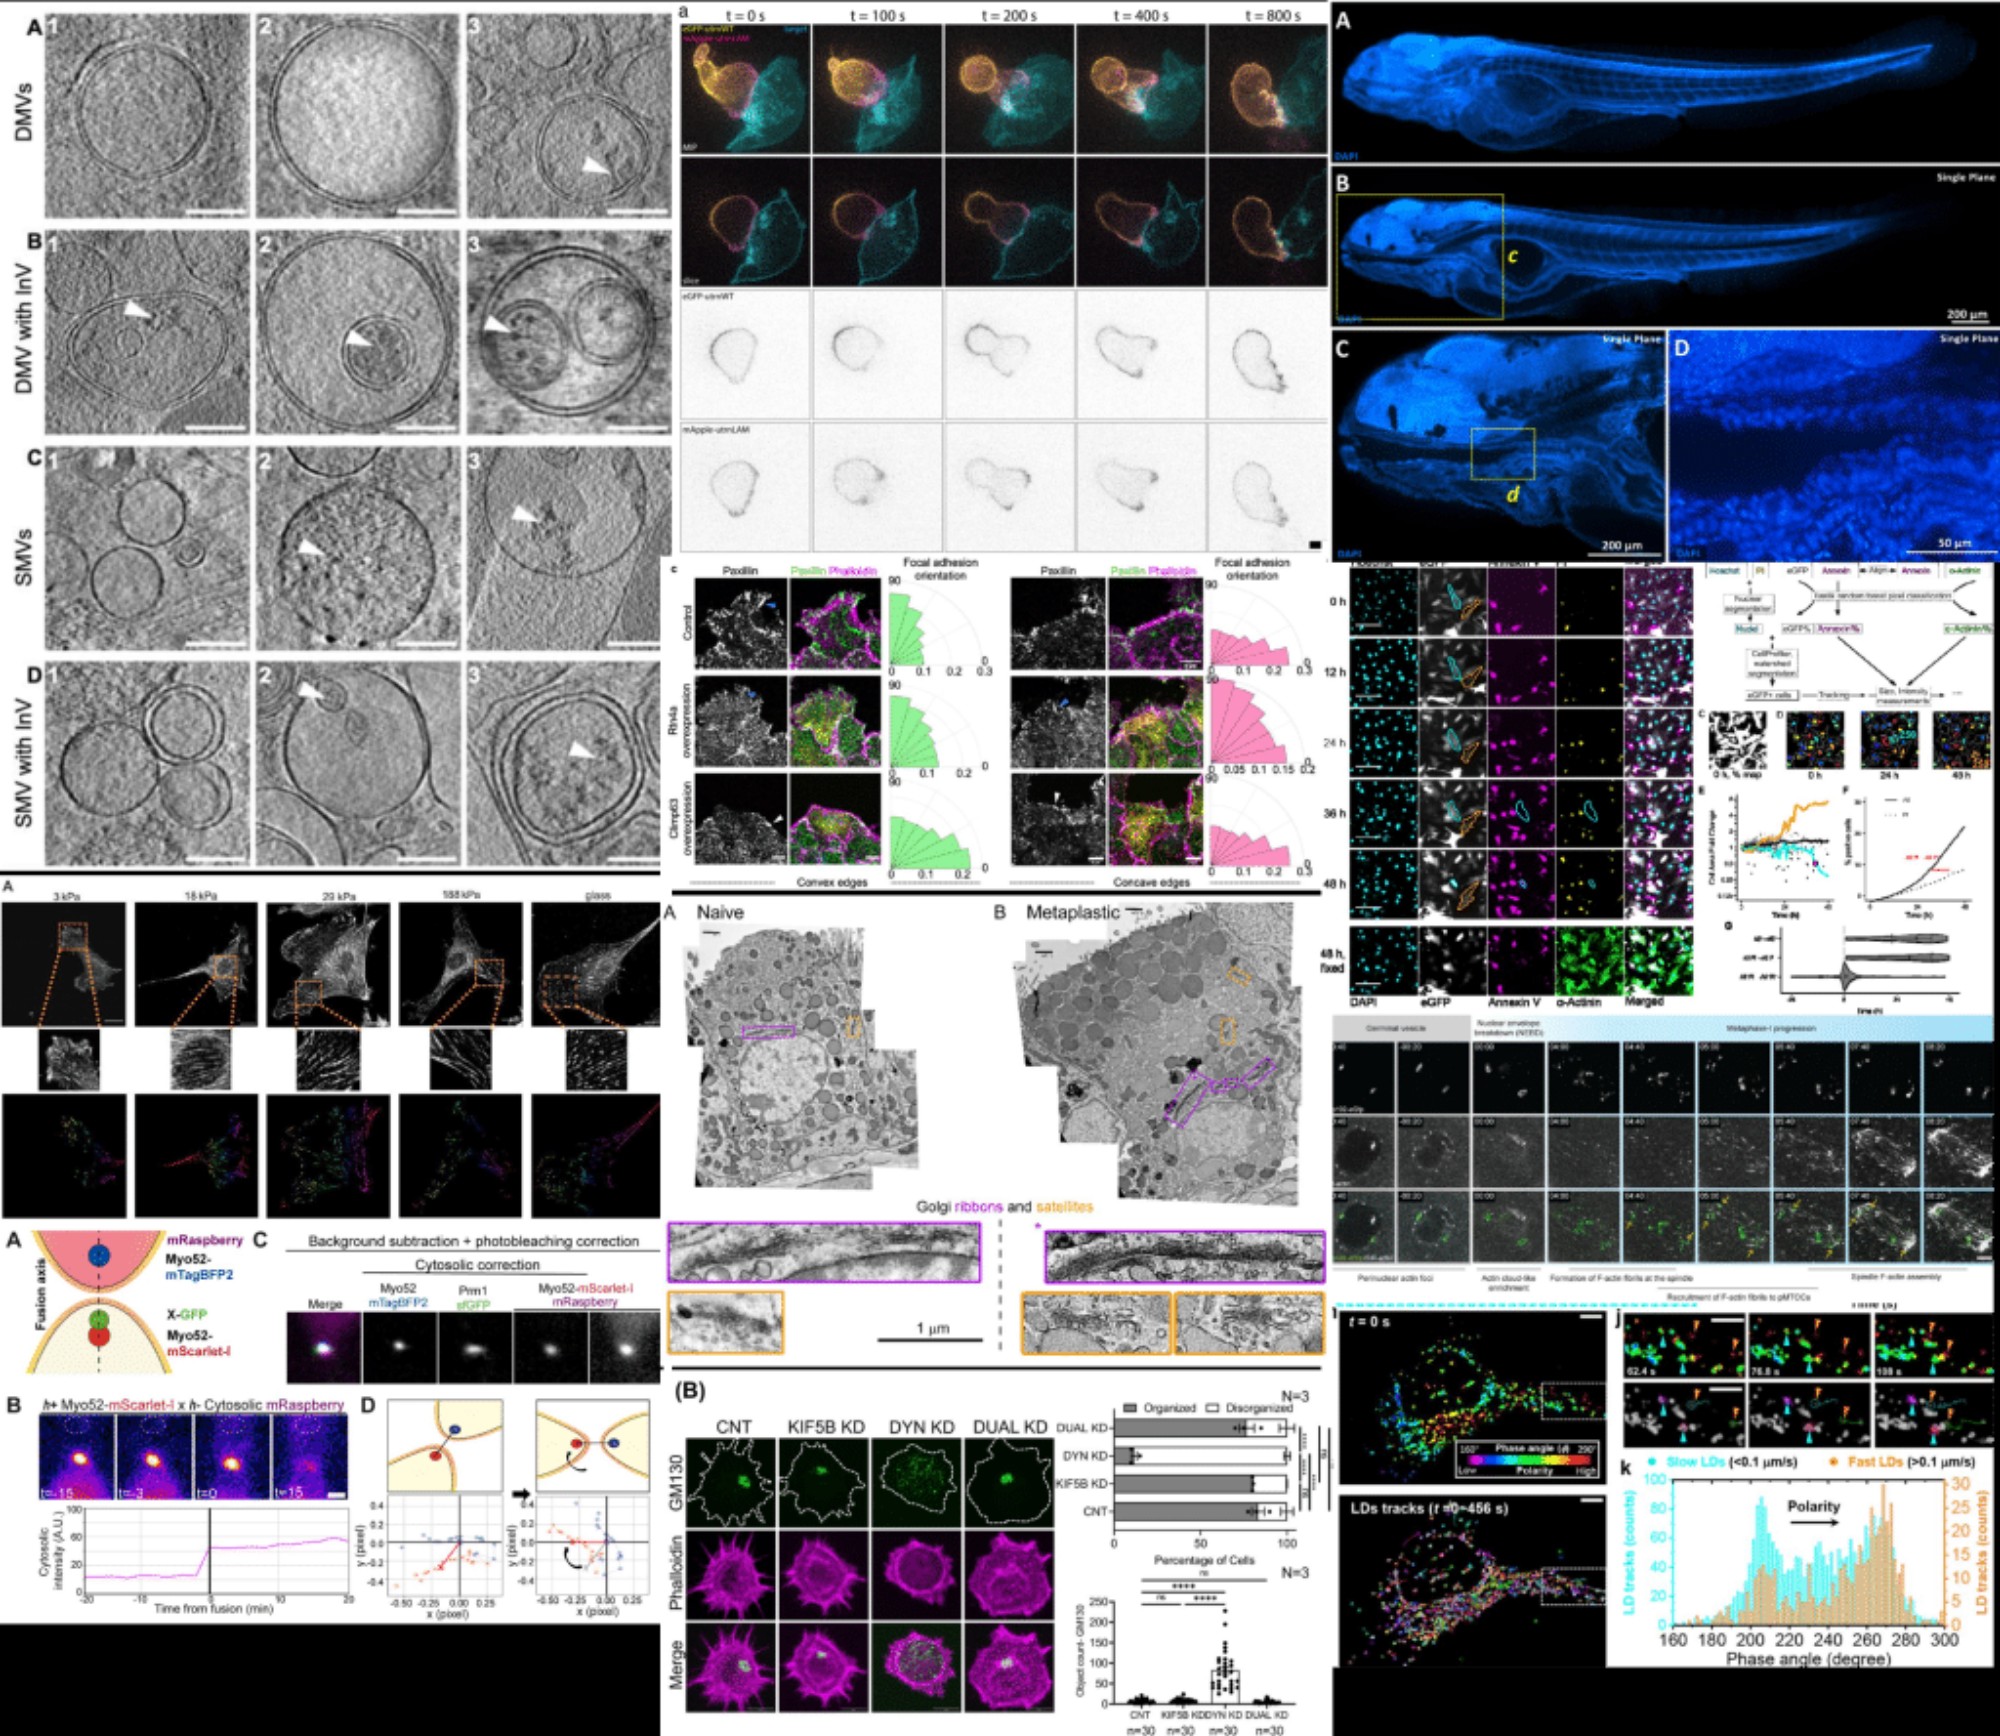Click the black arrow between diagrams D
Screen dimensions: 2000x1736
(522, 1494)
